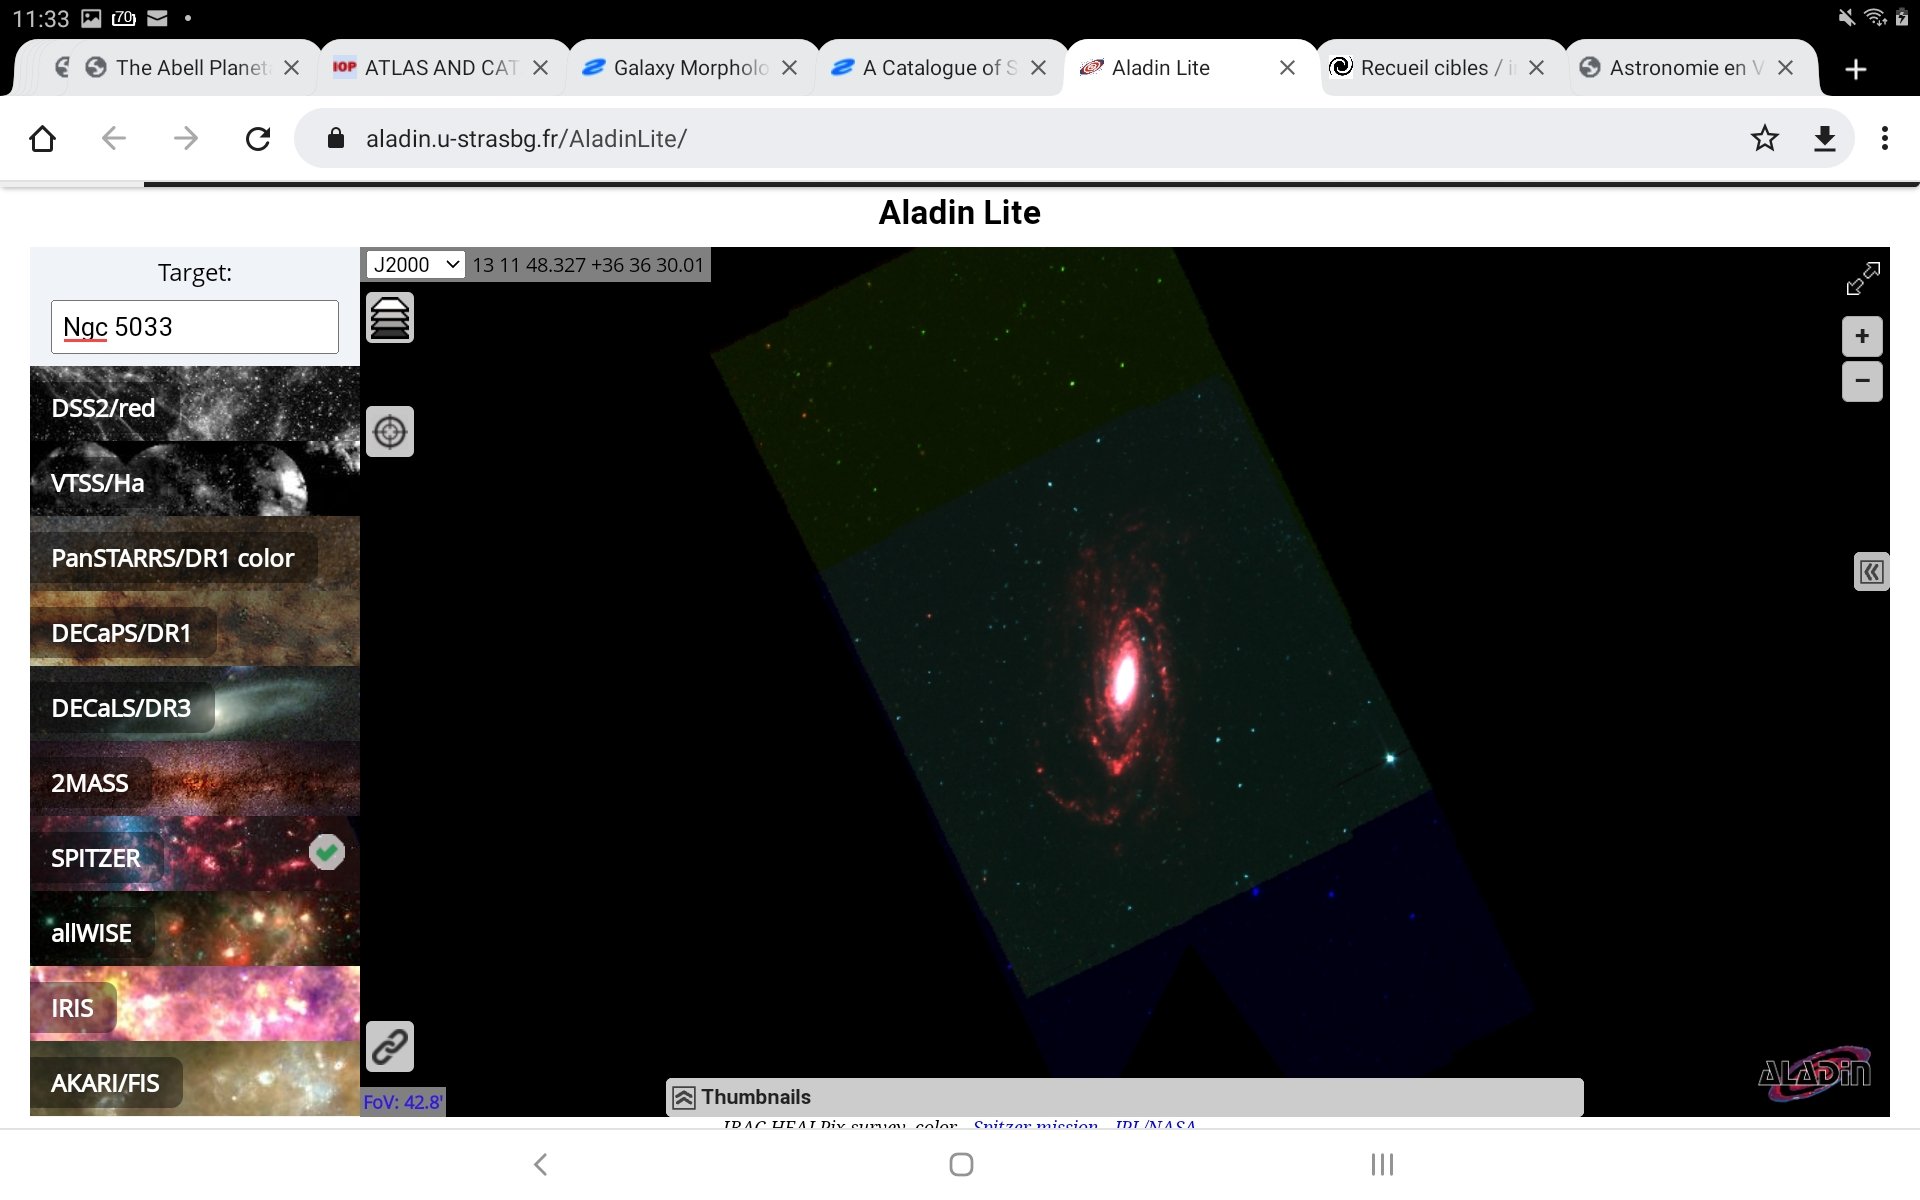Close the A Catalogue of S tab
The image size is (1920, 1200).
(x=1038, y=68)
